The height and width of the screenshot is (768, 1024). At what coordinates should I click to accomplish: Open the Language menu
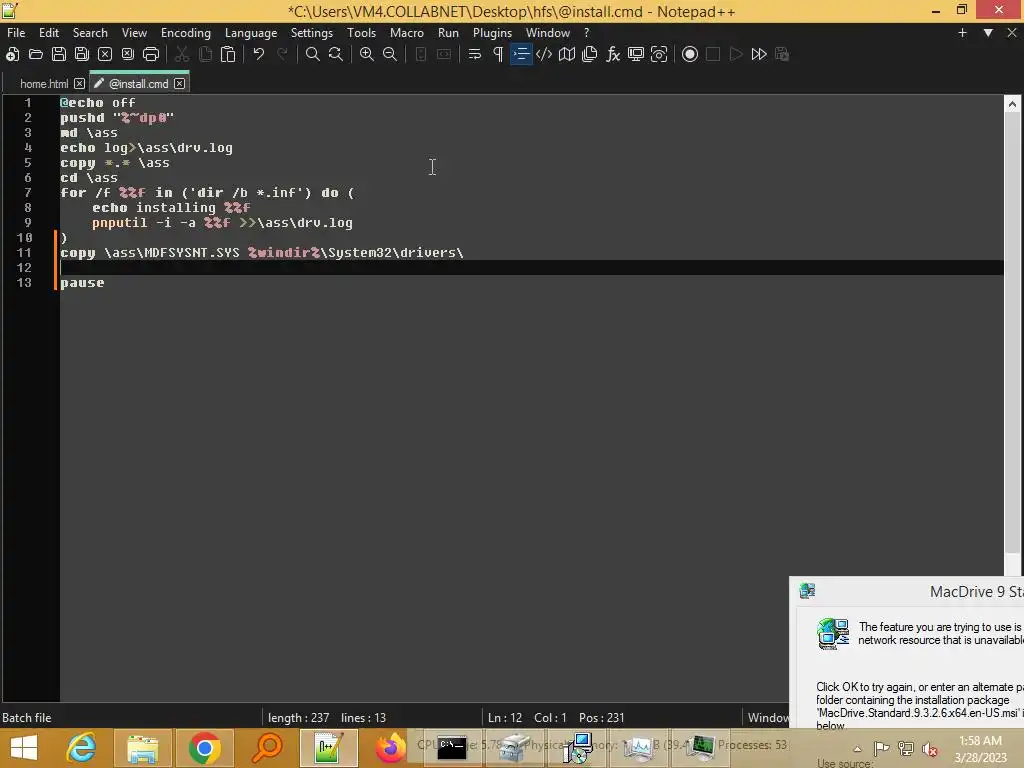(x=251, y=33)
